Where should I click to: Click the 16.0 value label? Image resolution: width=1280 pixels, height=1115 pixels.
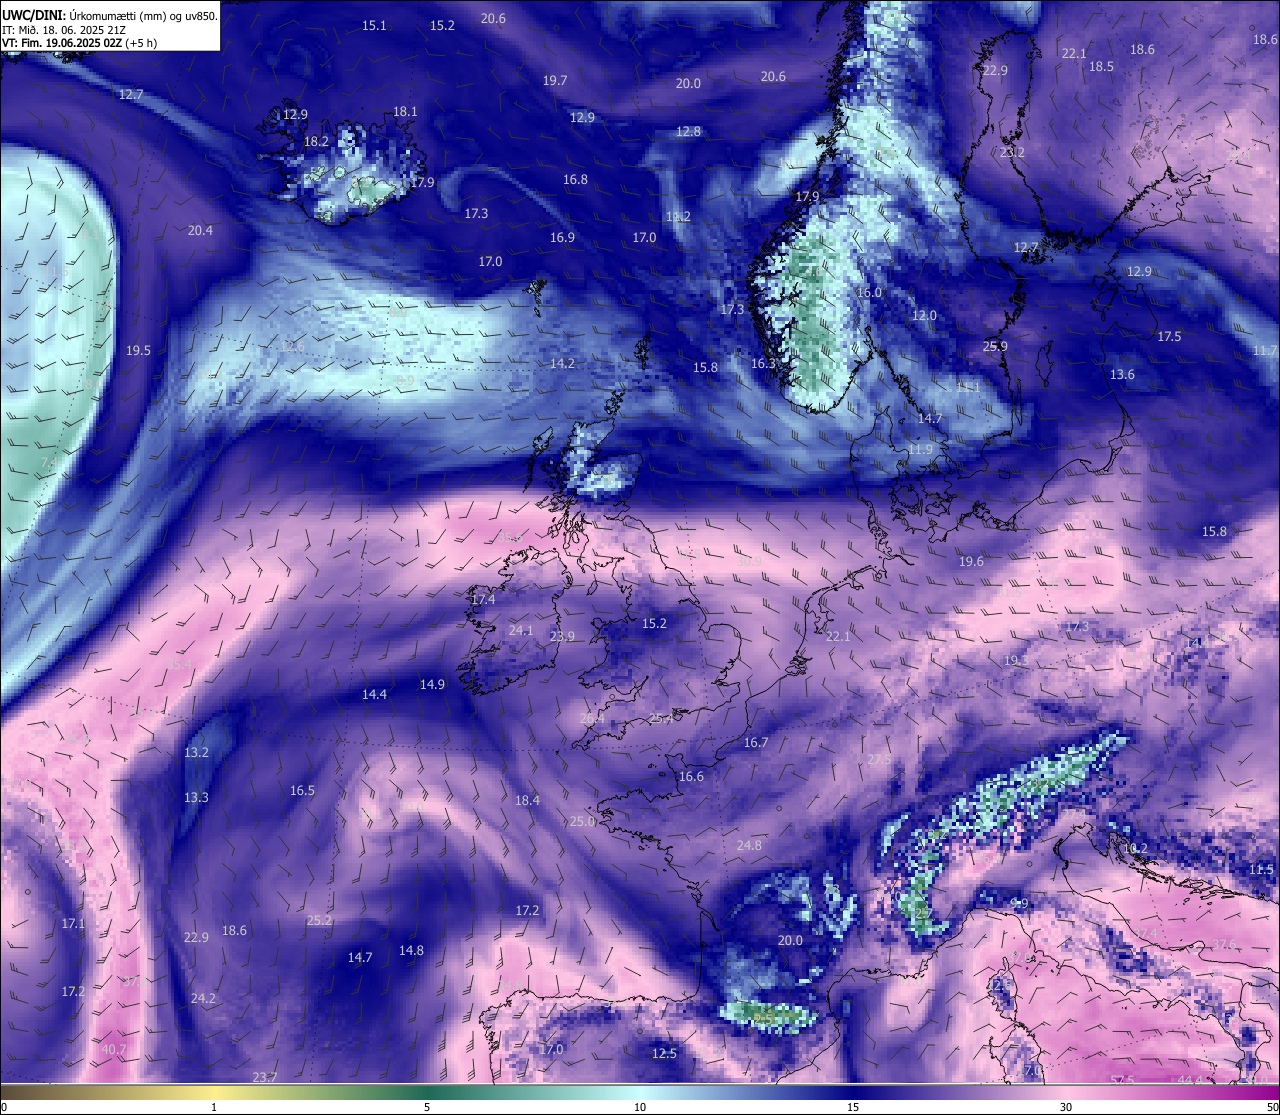(x=869, y=292)
